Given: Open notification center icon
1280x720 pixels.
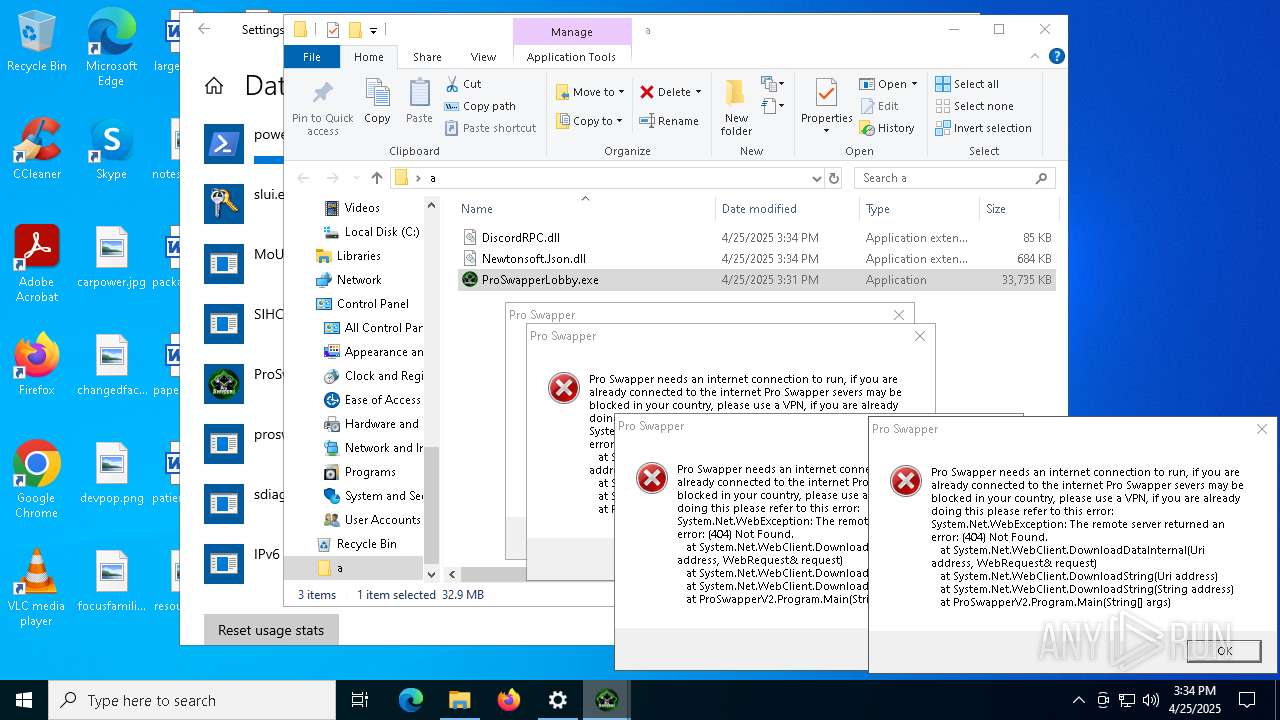Looking at the screenshot, I should tap(1247, 700).
